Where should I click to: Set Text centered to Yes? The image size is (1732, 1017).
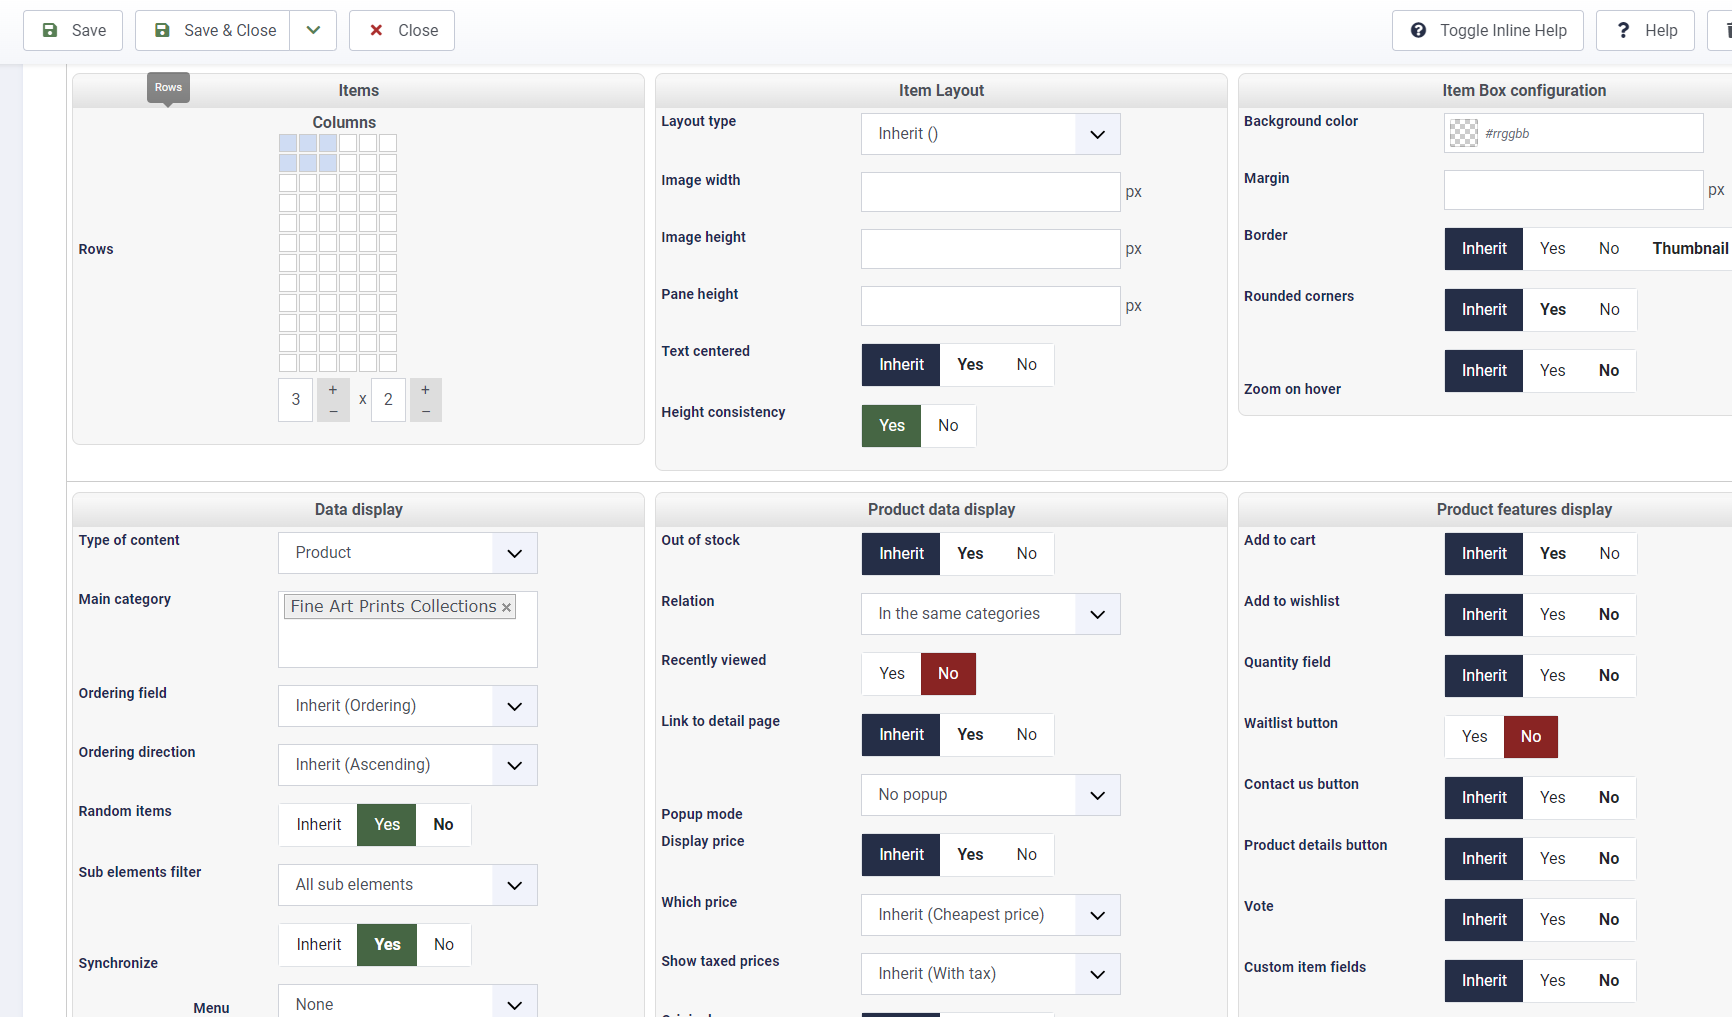pyautogui.click(x=970, y=365)
